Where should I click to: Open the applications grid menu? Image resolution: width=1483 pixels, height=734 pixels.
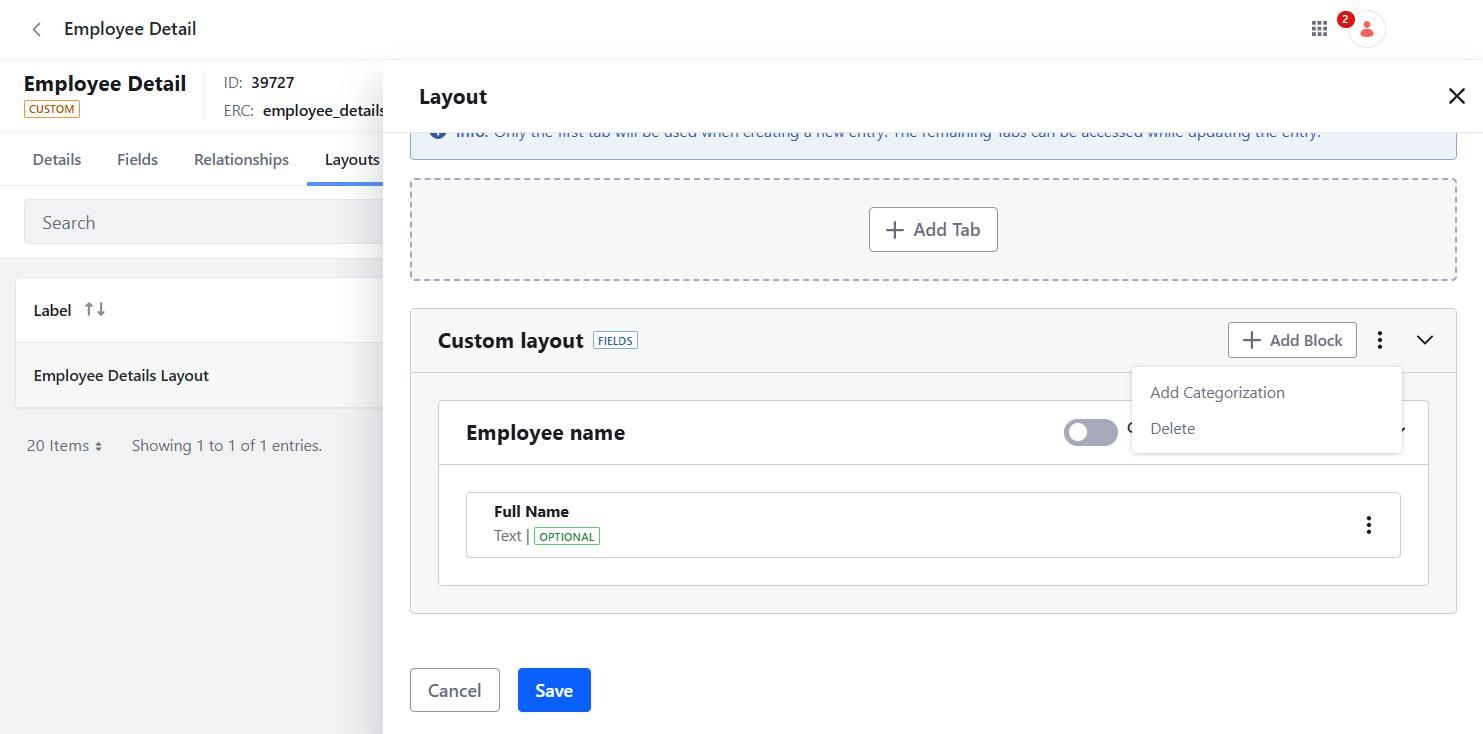[1319, 29]
